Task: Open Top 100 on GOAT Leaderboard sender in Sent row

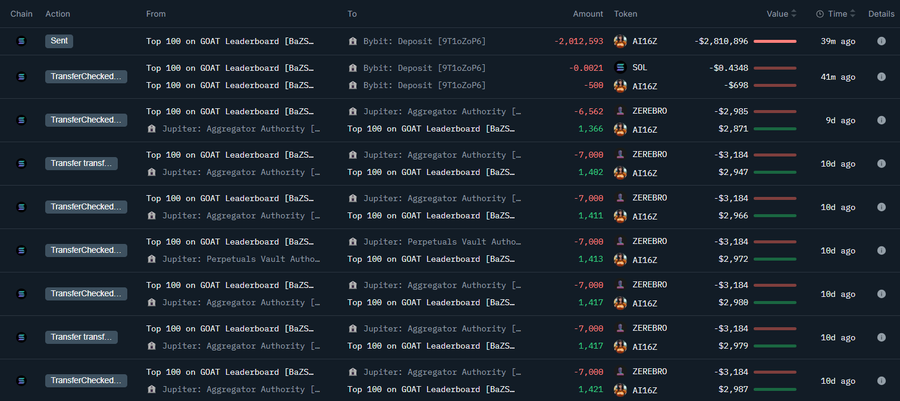Action: point(230,41)
